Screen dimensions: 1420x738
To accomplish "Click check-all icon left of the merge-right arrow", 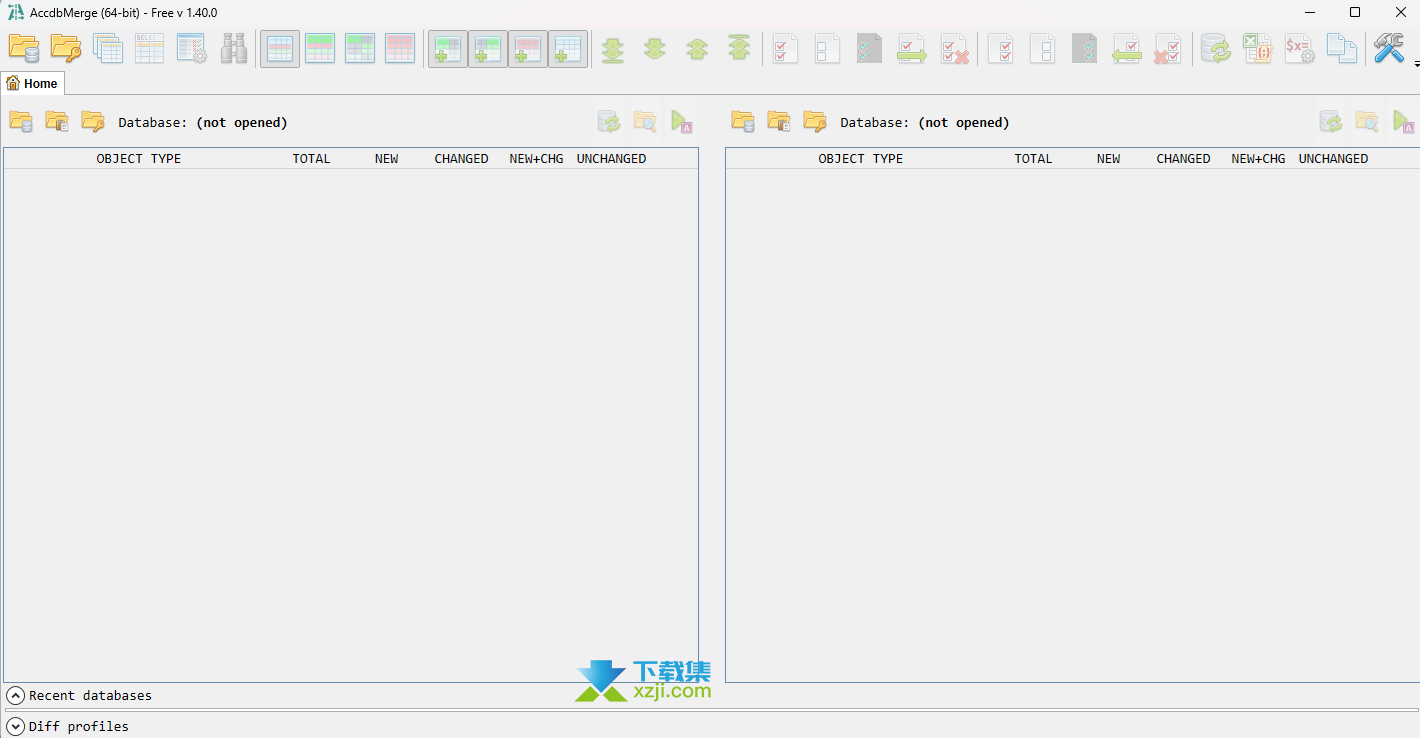I will click(x=786, y=48).
